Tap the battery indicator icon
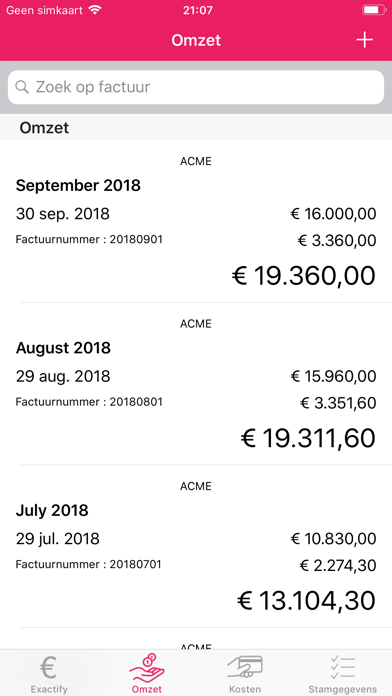Screen dimensions: 392x696 pyautogui.click(x=373, y=10)
